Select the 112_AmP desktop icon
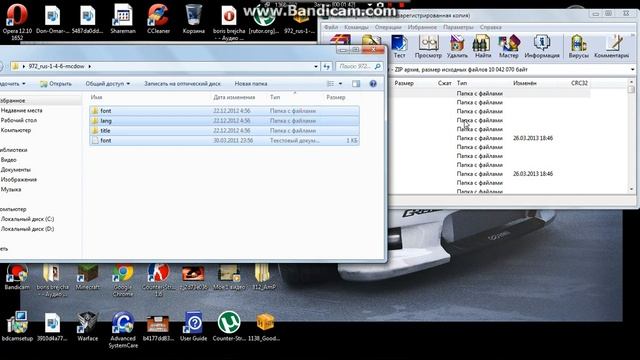This screenshot has height=360, width=640. click(264, 277)
